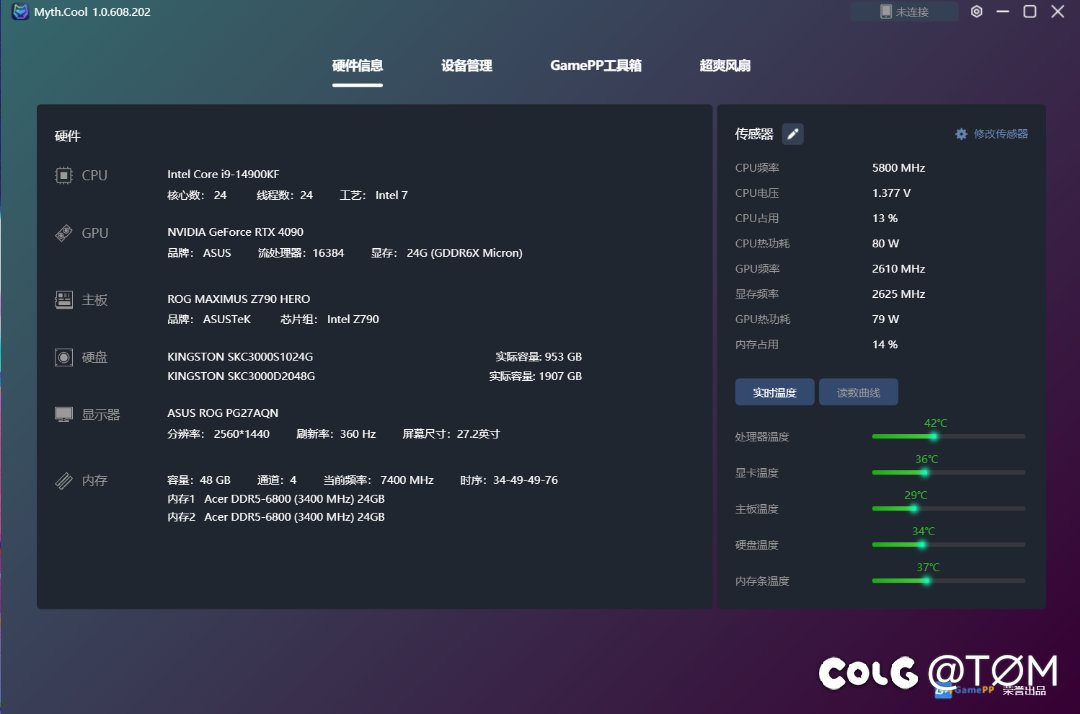Click the CPU chip icon
This screenshot has width=1080, height=714.
(x=63, y=176)
